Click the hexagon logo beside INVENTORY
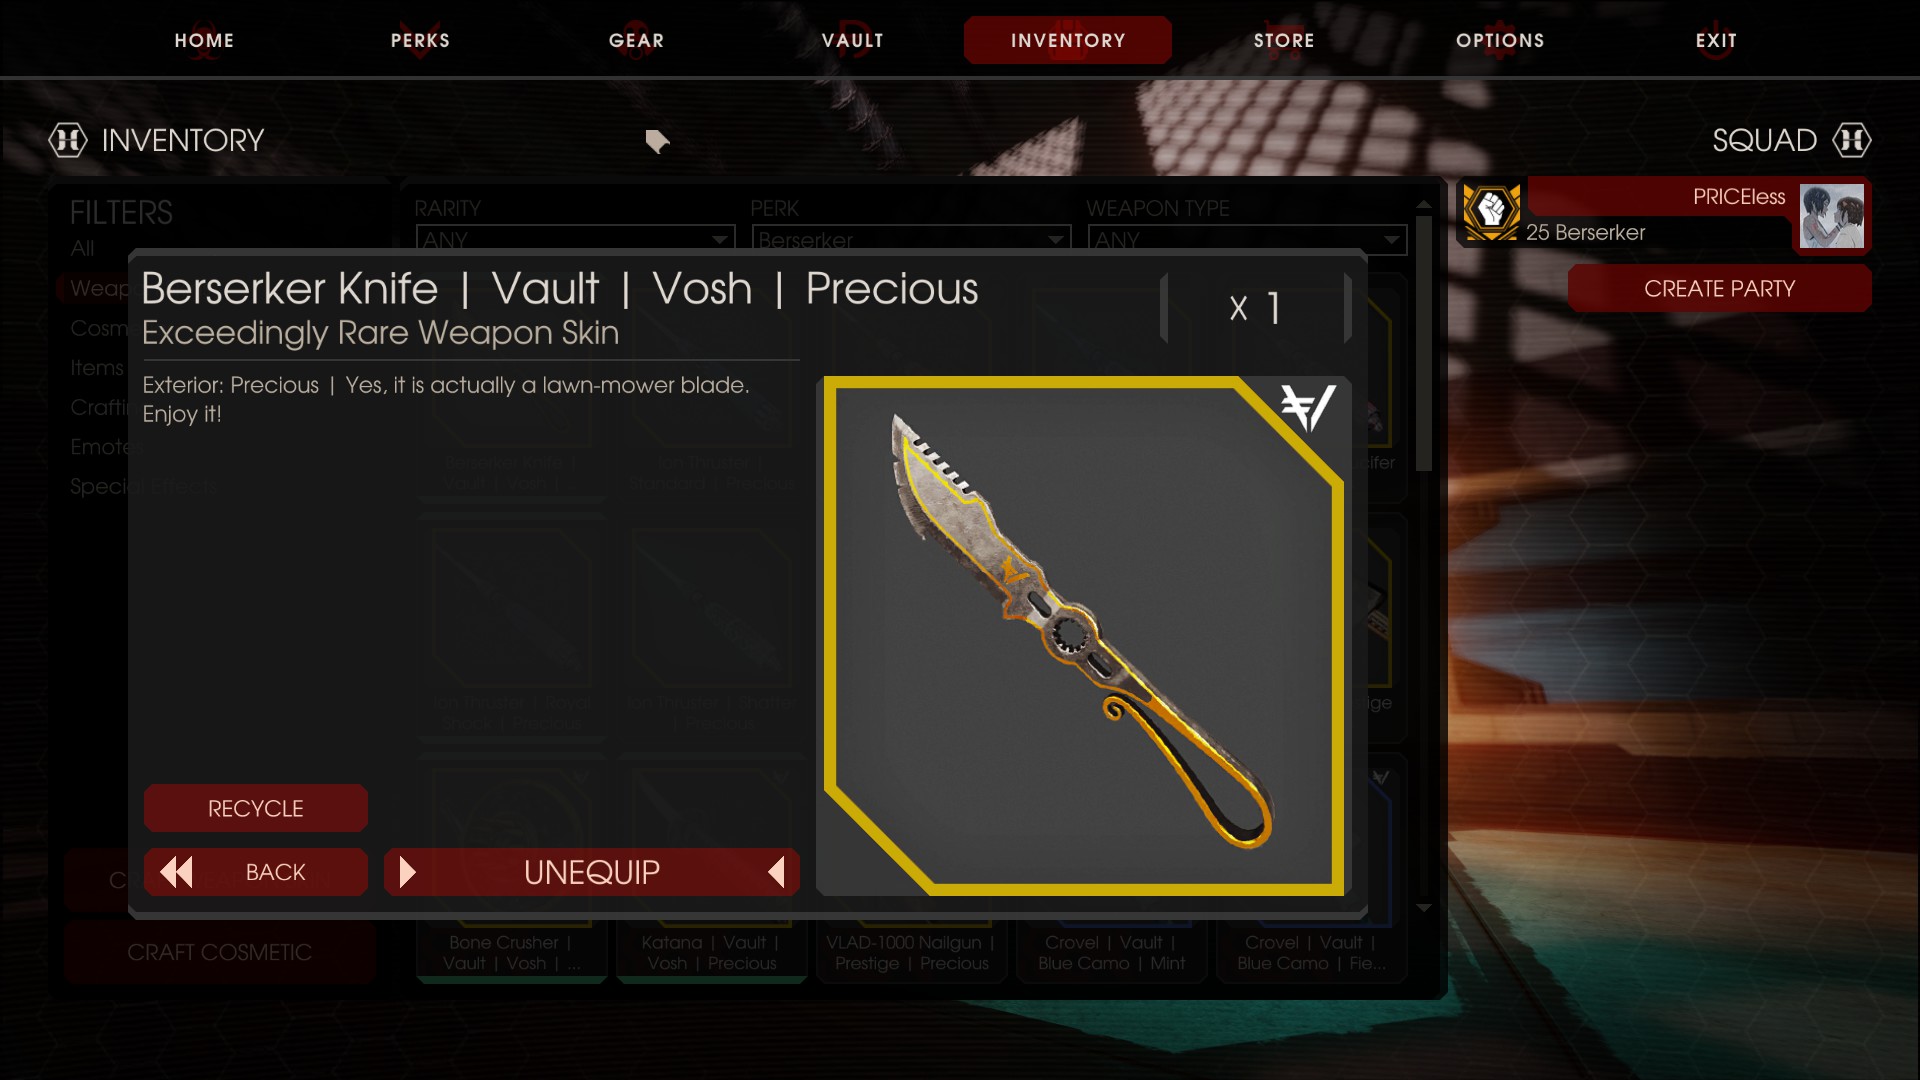The height and width of the screenshot is (1080, 1920). (68, 140)
